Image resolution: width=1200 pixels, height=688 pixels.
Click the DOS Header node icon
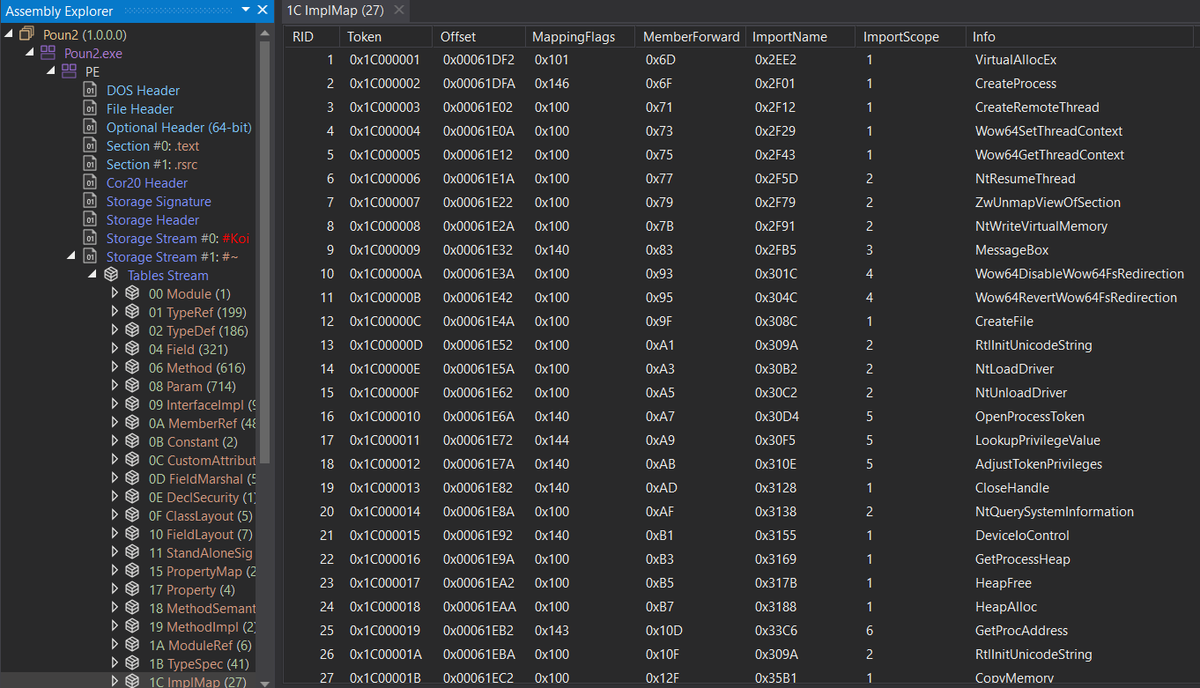[x=90, y=90]
